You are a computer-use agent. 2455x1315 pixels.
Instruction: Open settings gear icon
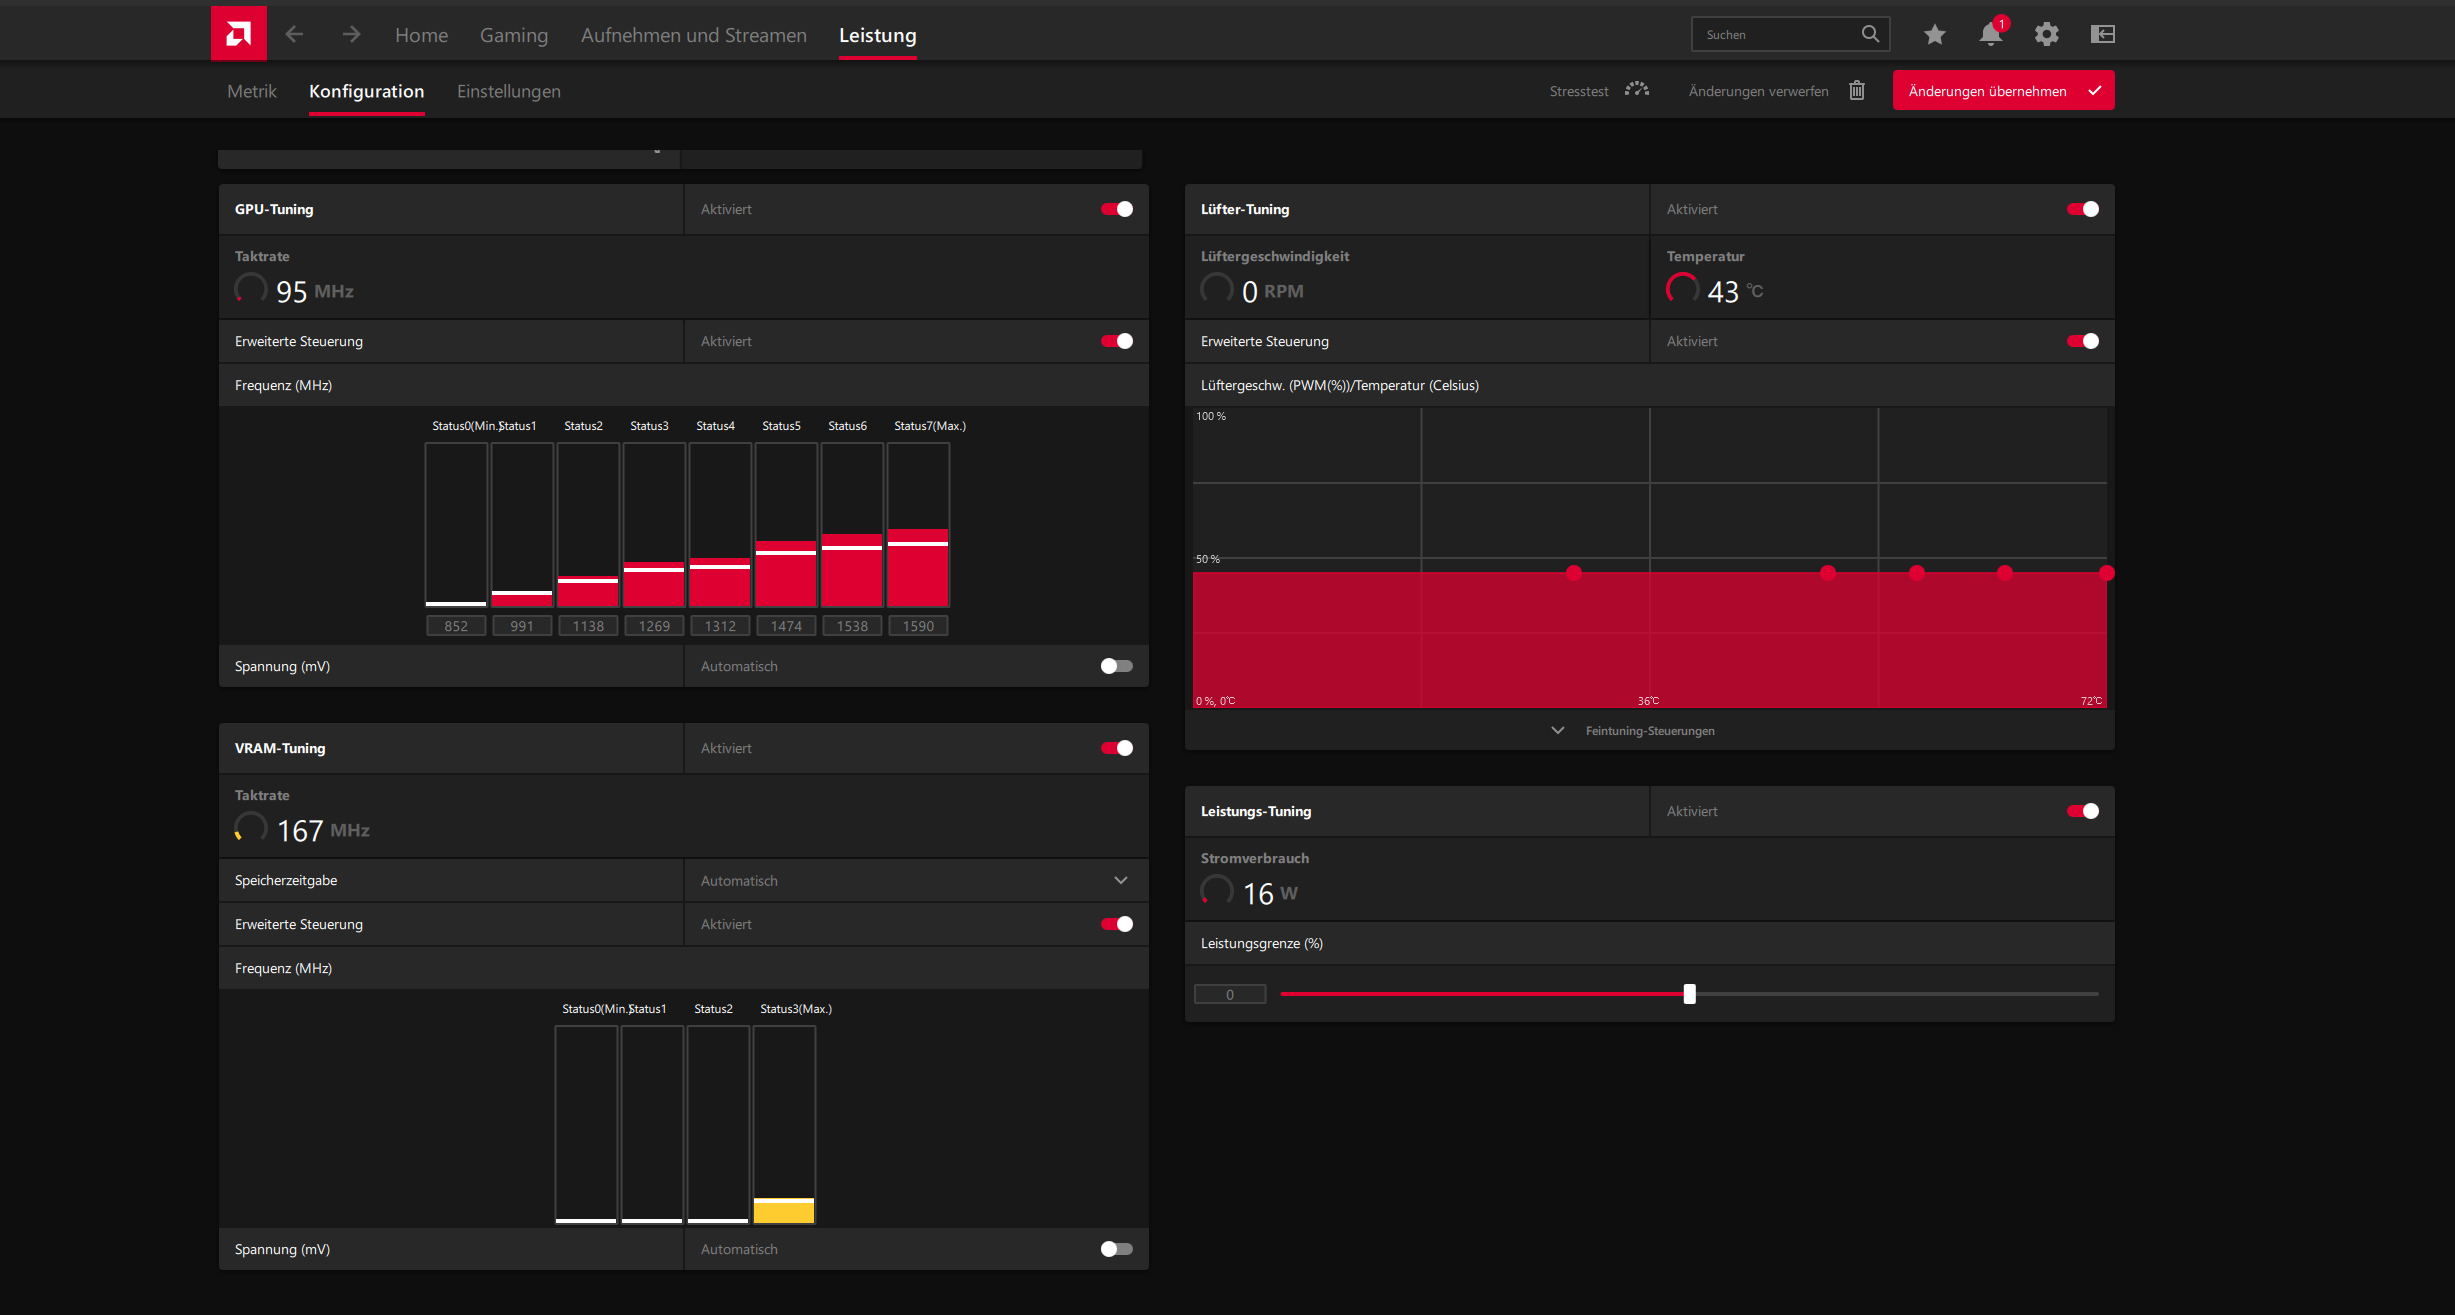point(2046,34)
